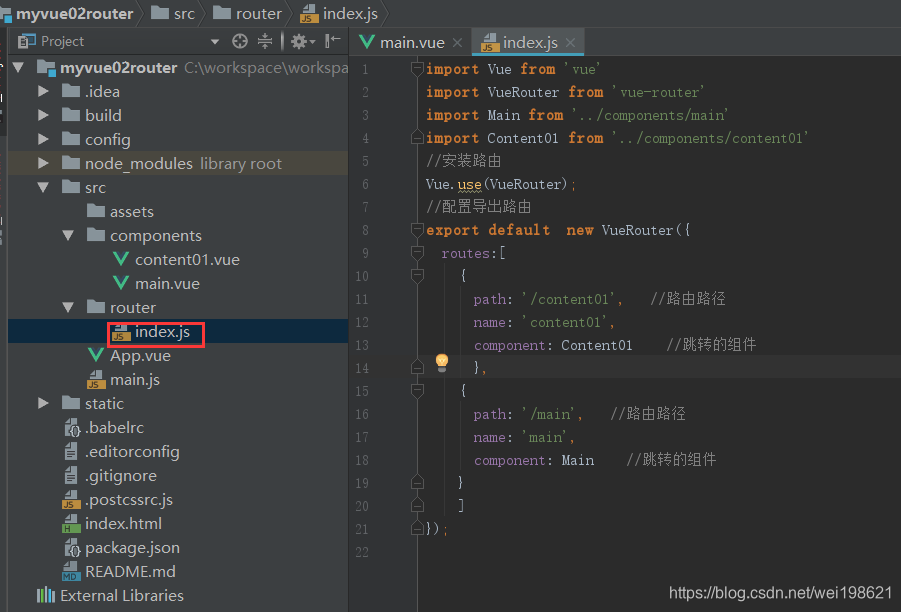Click the intention lightbulb icon on line 14

[x=441, y=363]
